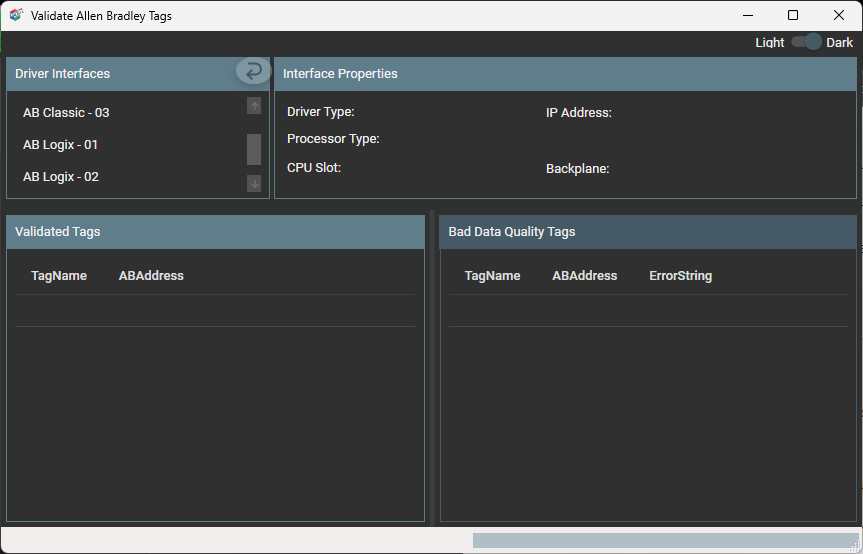Toggle the Light/Dark theme switch

tap(806, 42)
